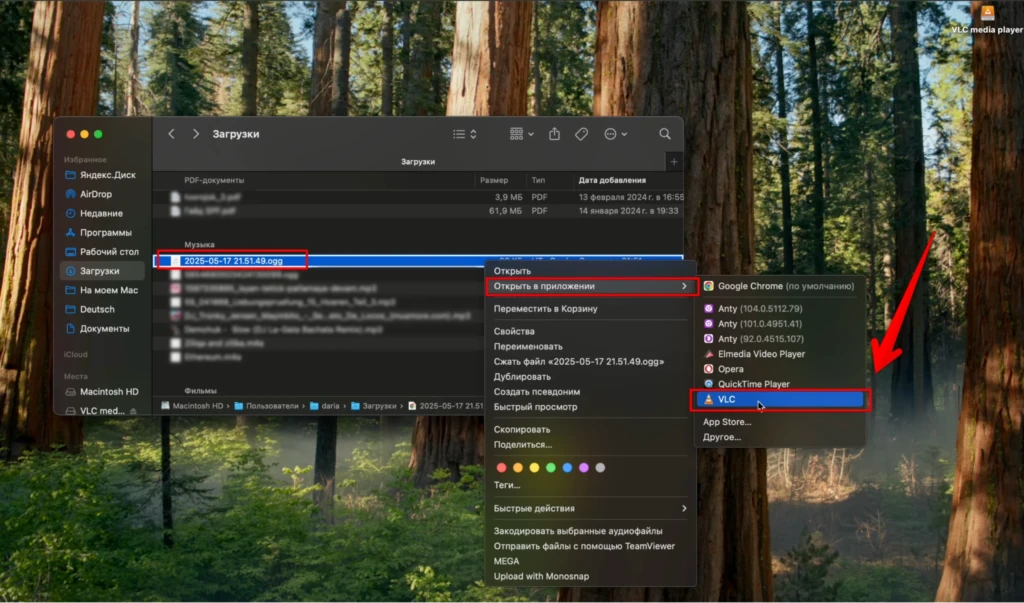Expand the Быстрые действия submenu
1024x603 pixels.
(590, 508)
